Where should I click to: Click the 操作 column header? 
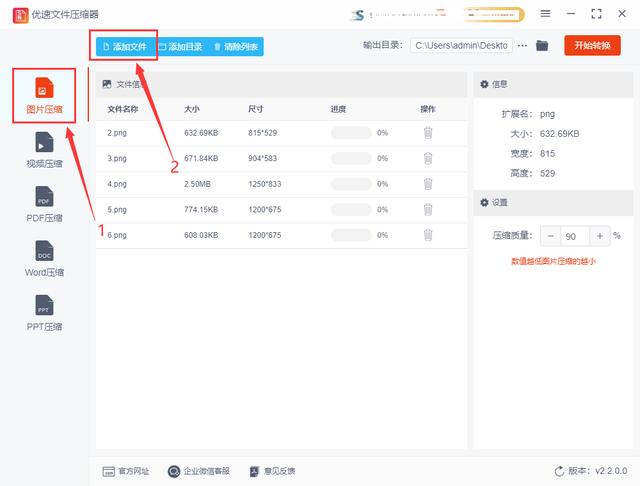(x=428, y=109)
